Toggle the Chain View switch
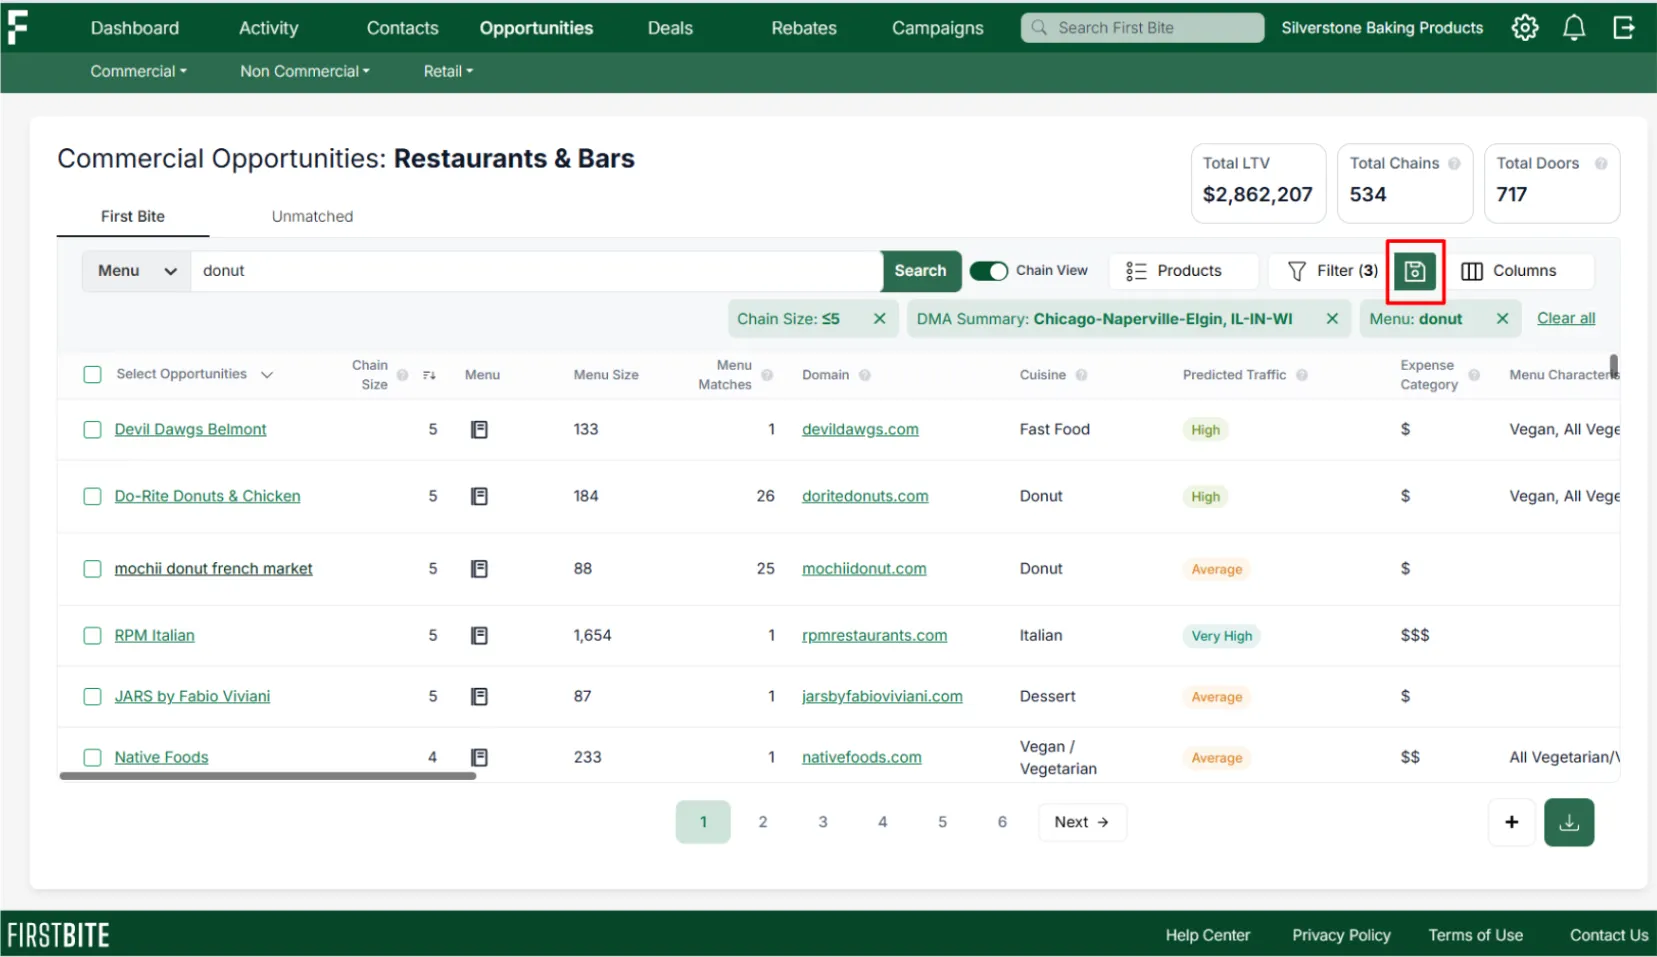1657x957 pixels. pyautogui.click(x=989, y=271)
